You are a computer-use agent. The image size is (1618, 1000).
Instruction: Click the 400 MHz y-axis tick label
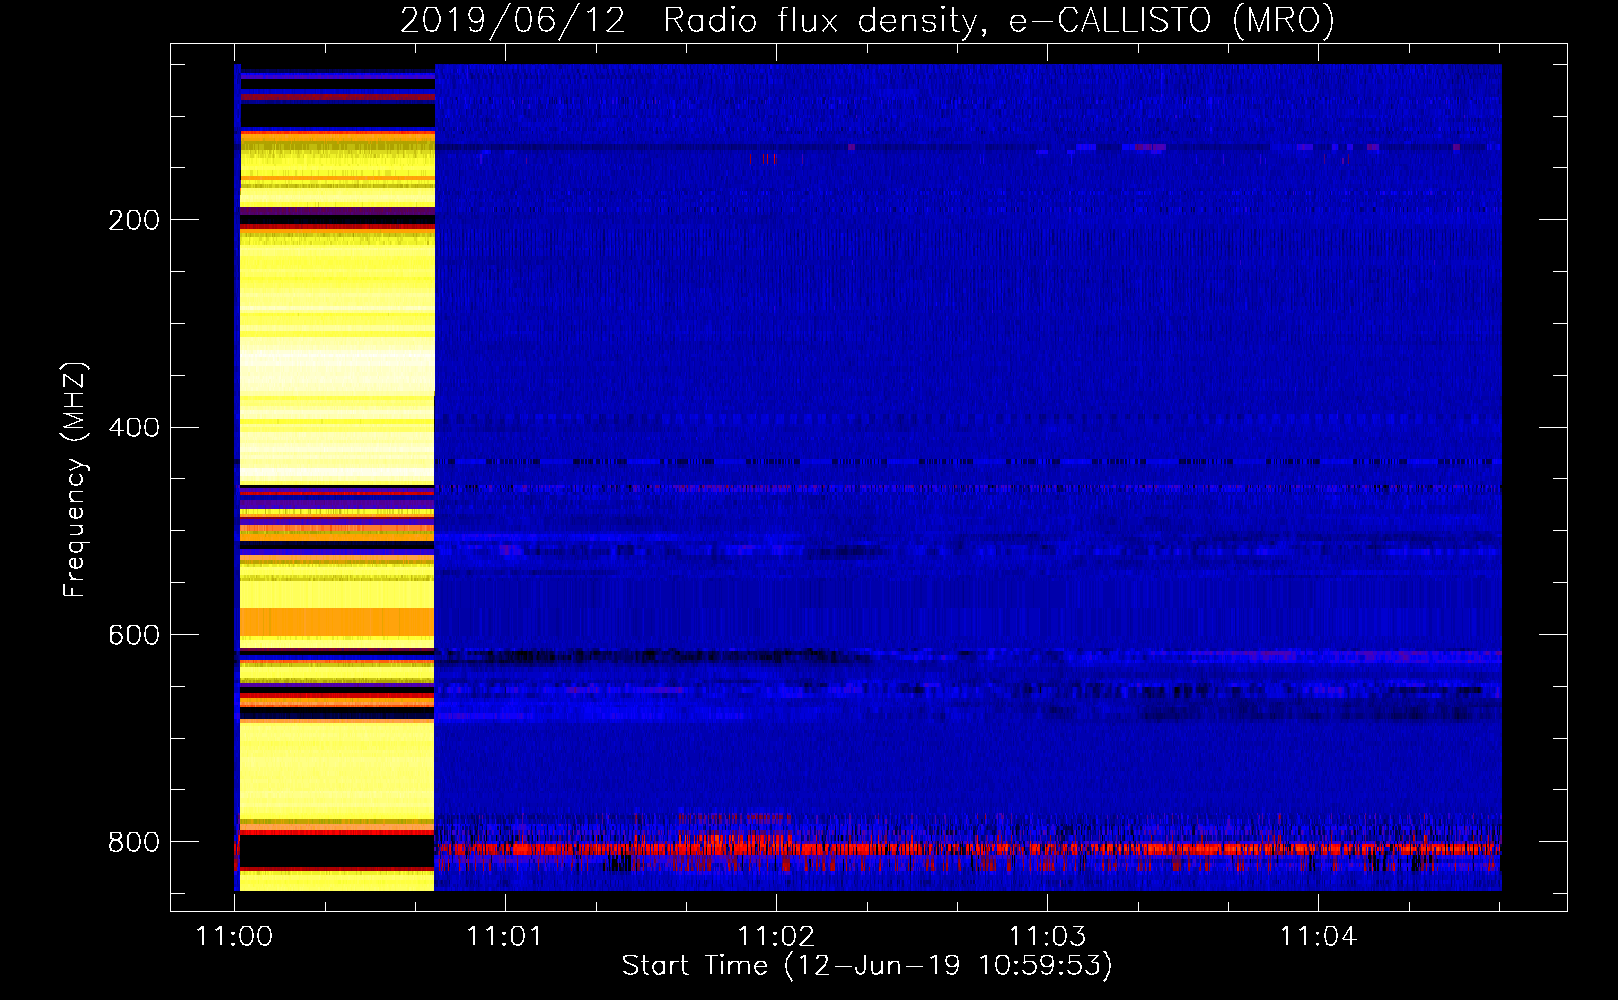(134, 428)
